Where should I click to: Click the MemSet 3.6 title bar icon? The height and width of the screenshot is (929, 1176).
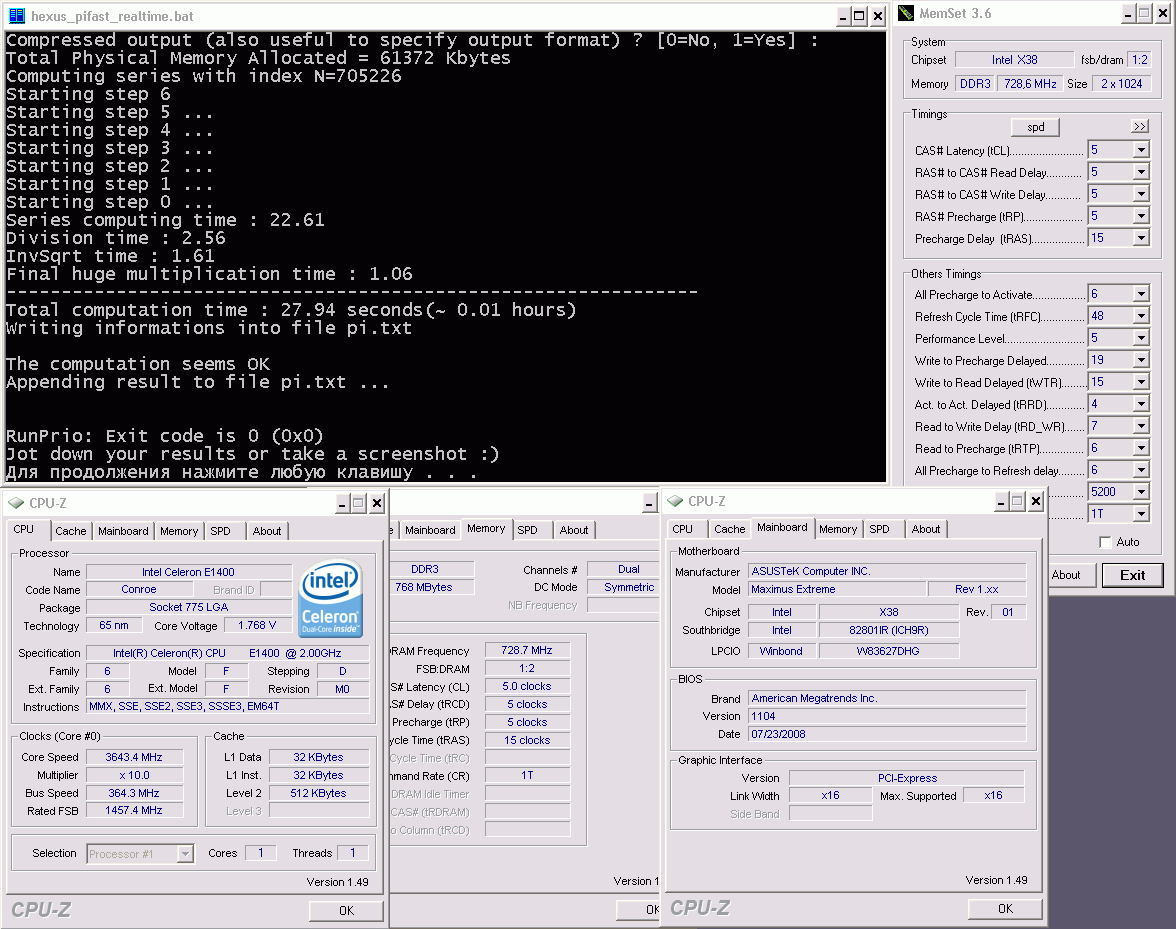click(906, 13)
